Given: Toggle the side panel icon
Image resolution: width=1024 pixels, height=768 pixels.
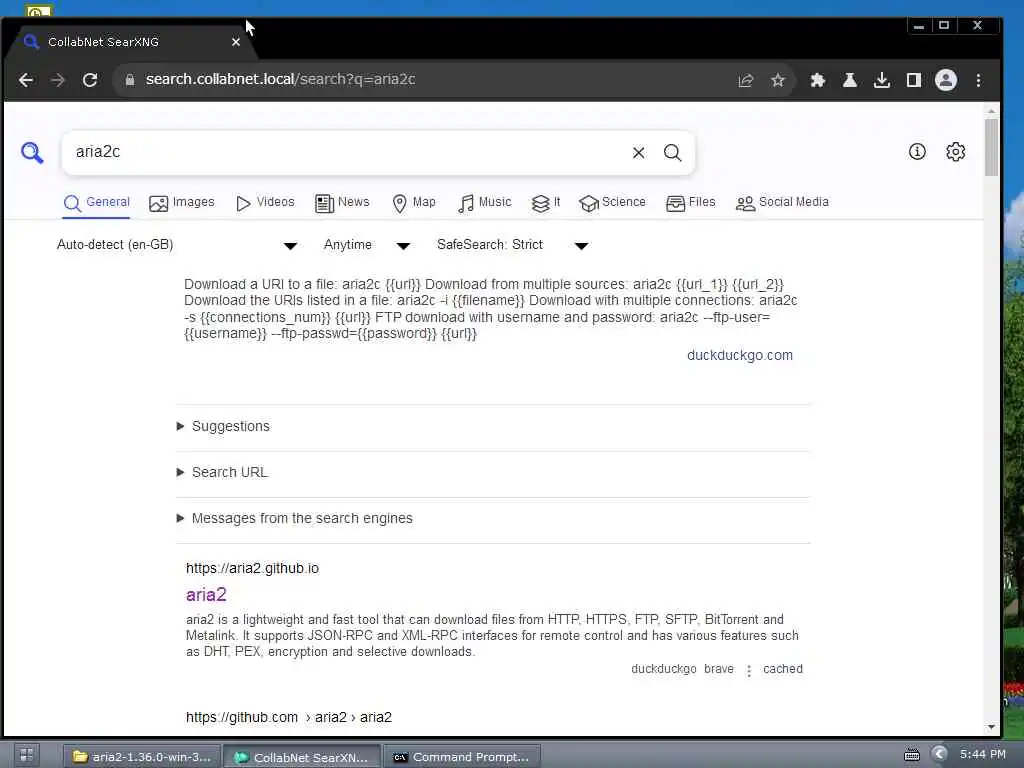Looking at the screenshot, I should pyautogui.click(x=914, y=80).
